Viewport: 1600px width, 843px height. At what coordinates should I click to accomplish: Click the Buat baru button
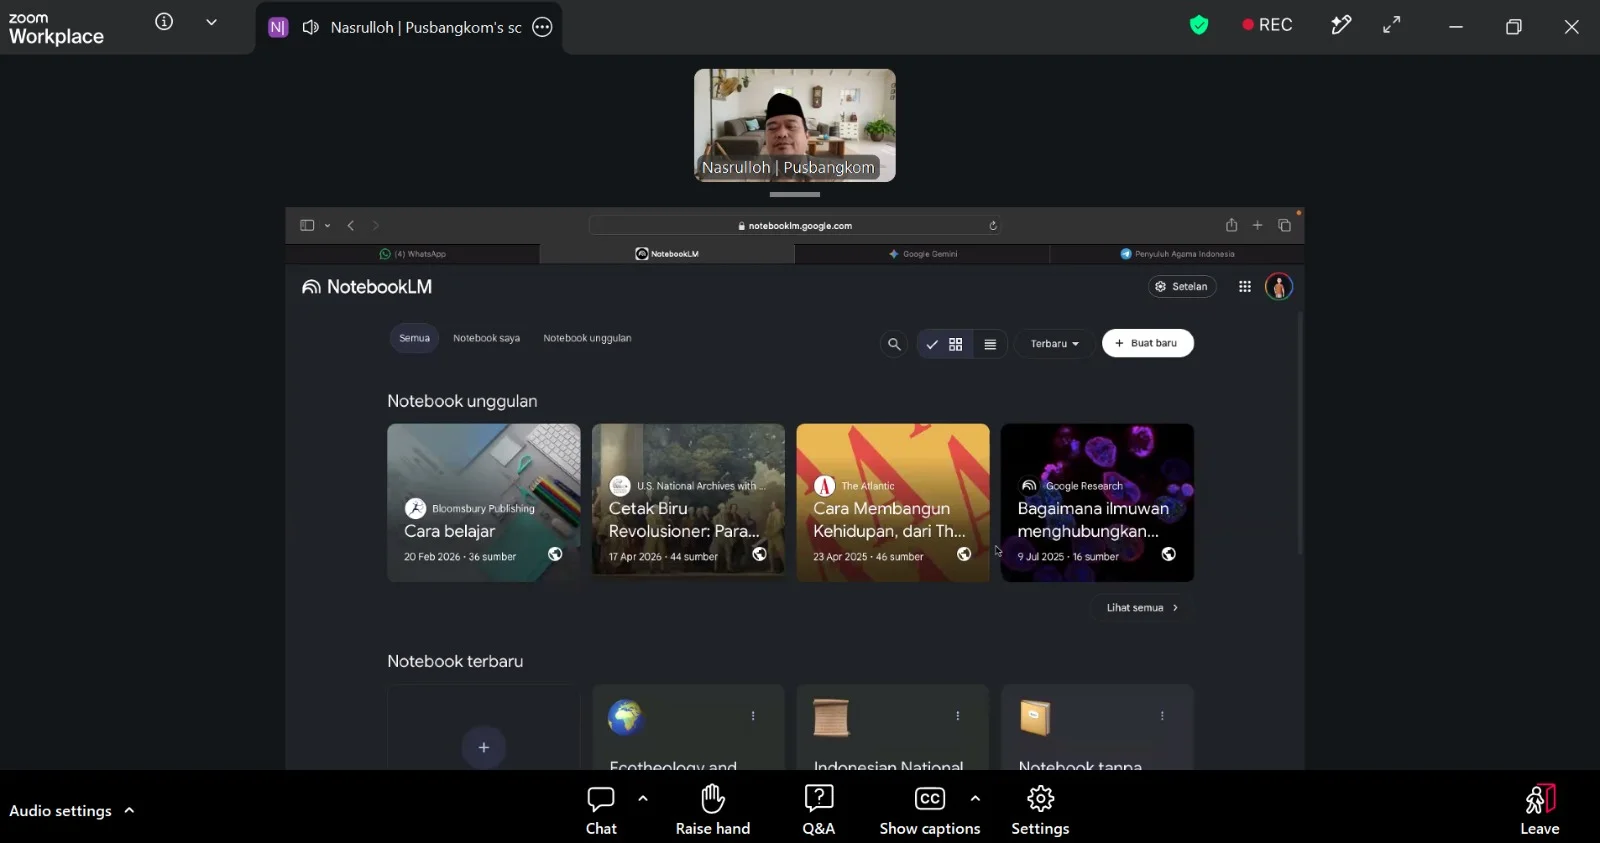point(1148,343)
